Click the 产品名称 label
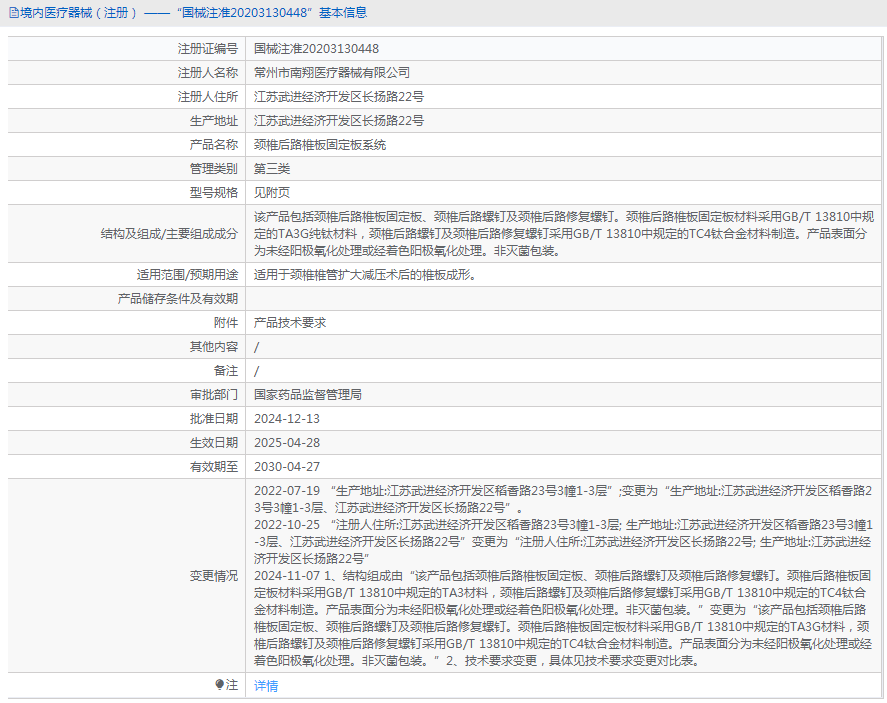The height and width of the screenshot is (703, 887). pos(214,145)
